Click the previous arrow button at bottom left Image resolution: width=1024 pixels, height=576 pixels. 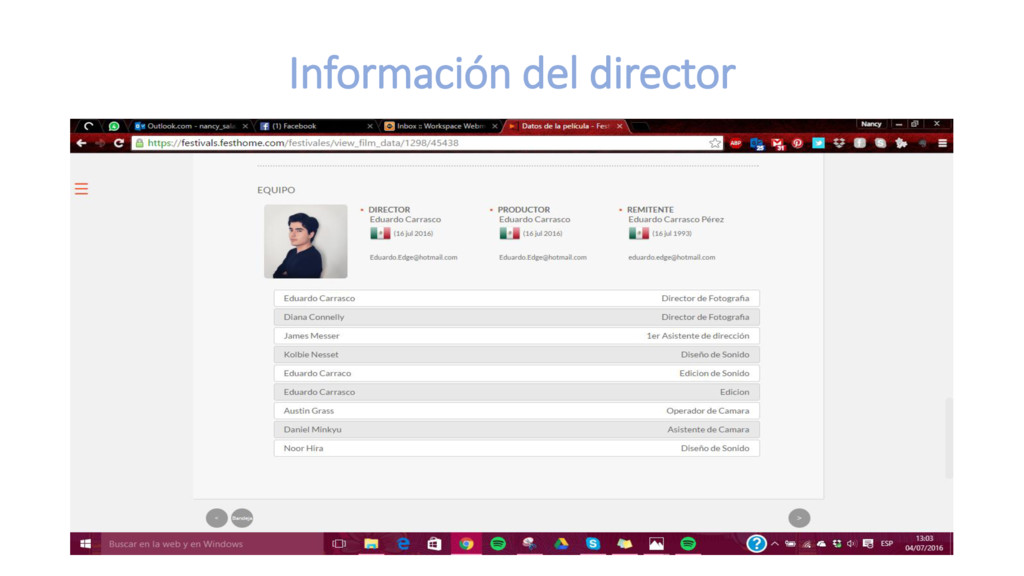coord(216,518)
